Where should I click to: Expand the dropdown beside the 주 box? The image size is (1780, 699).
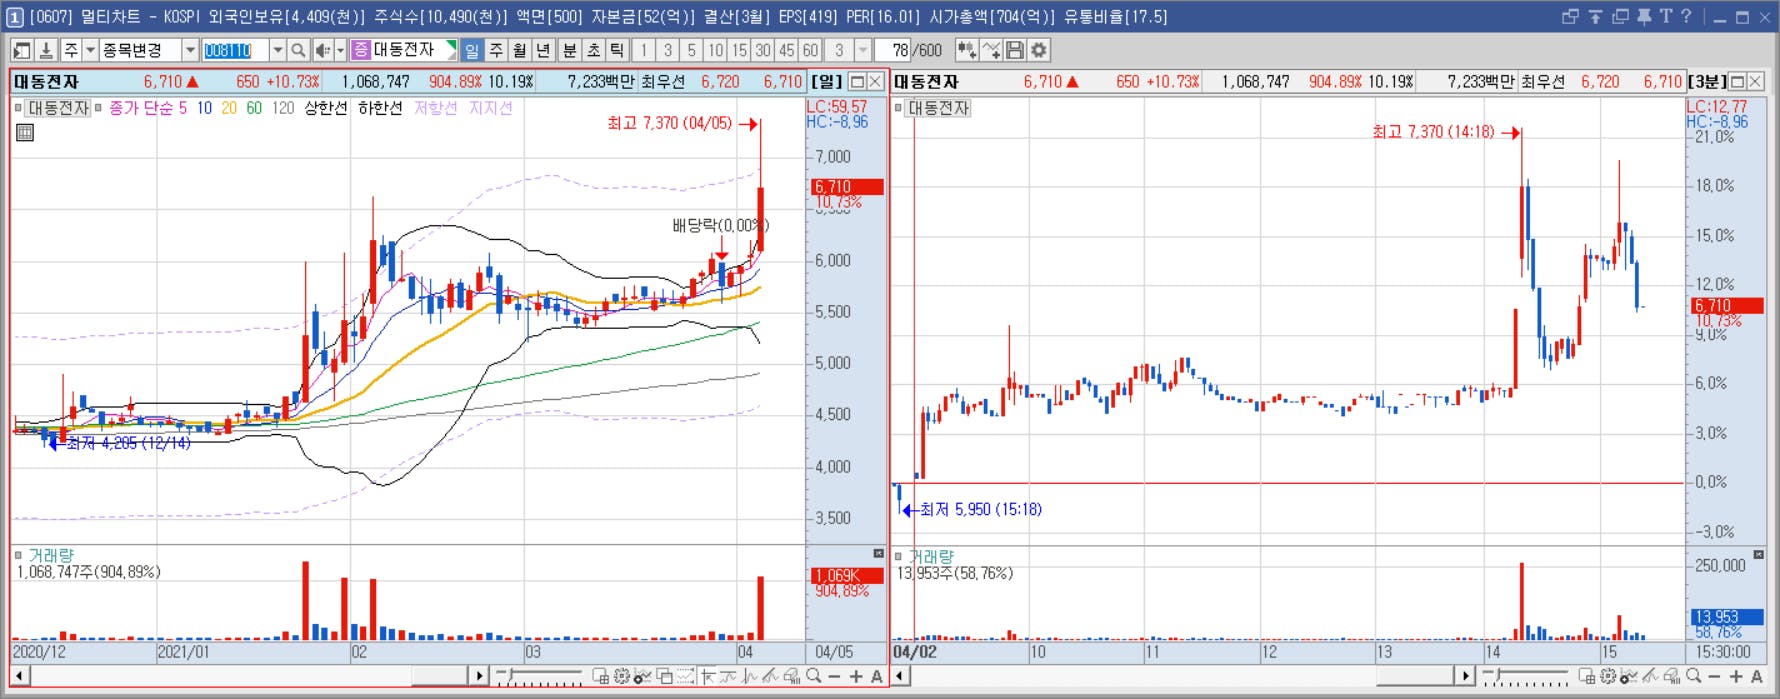tap(90, 50)
